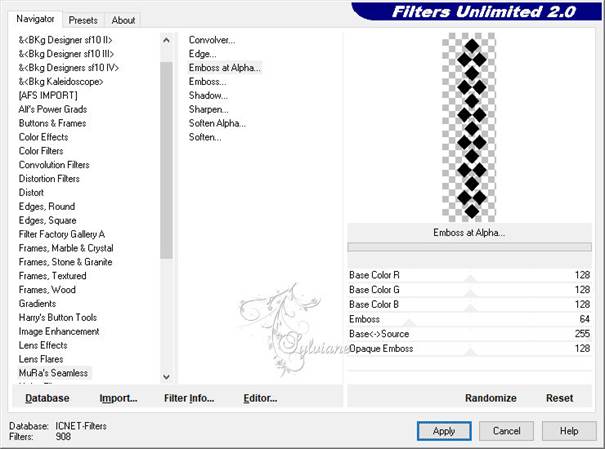Adjust the Base<->Source slider
This screenshot has height=449, width=605.
coord(470,334)
